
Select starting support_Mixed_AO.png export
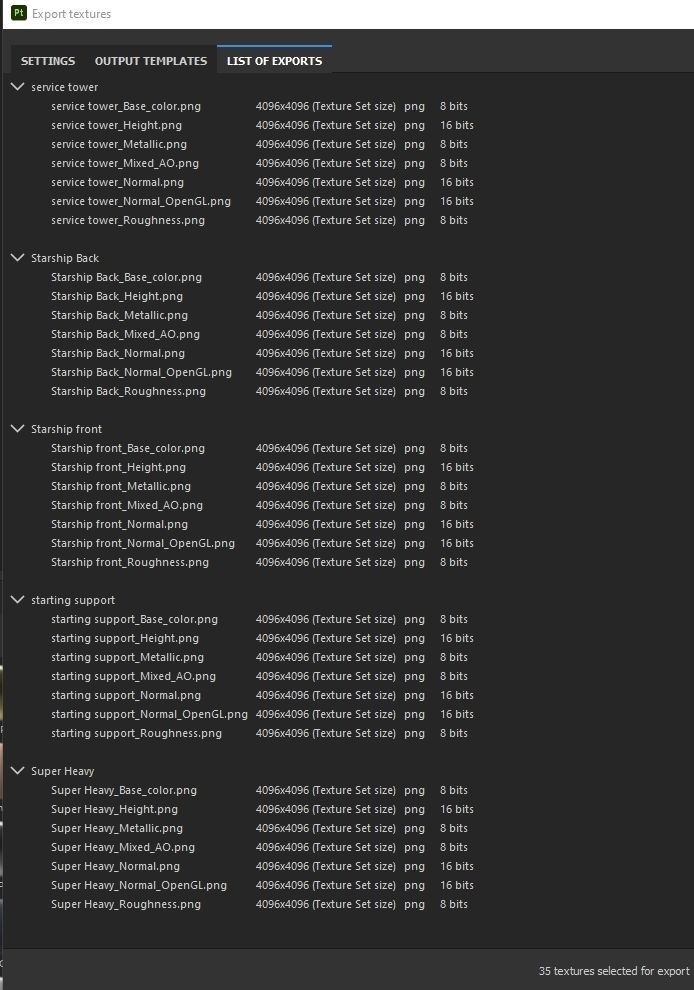pos(133,676)
